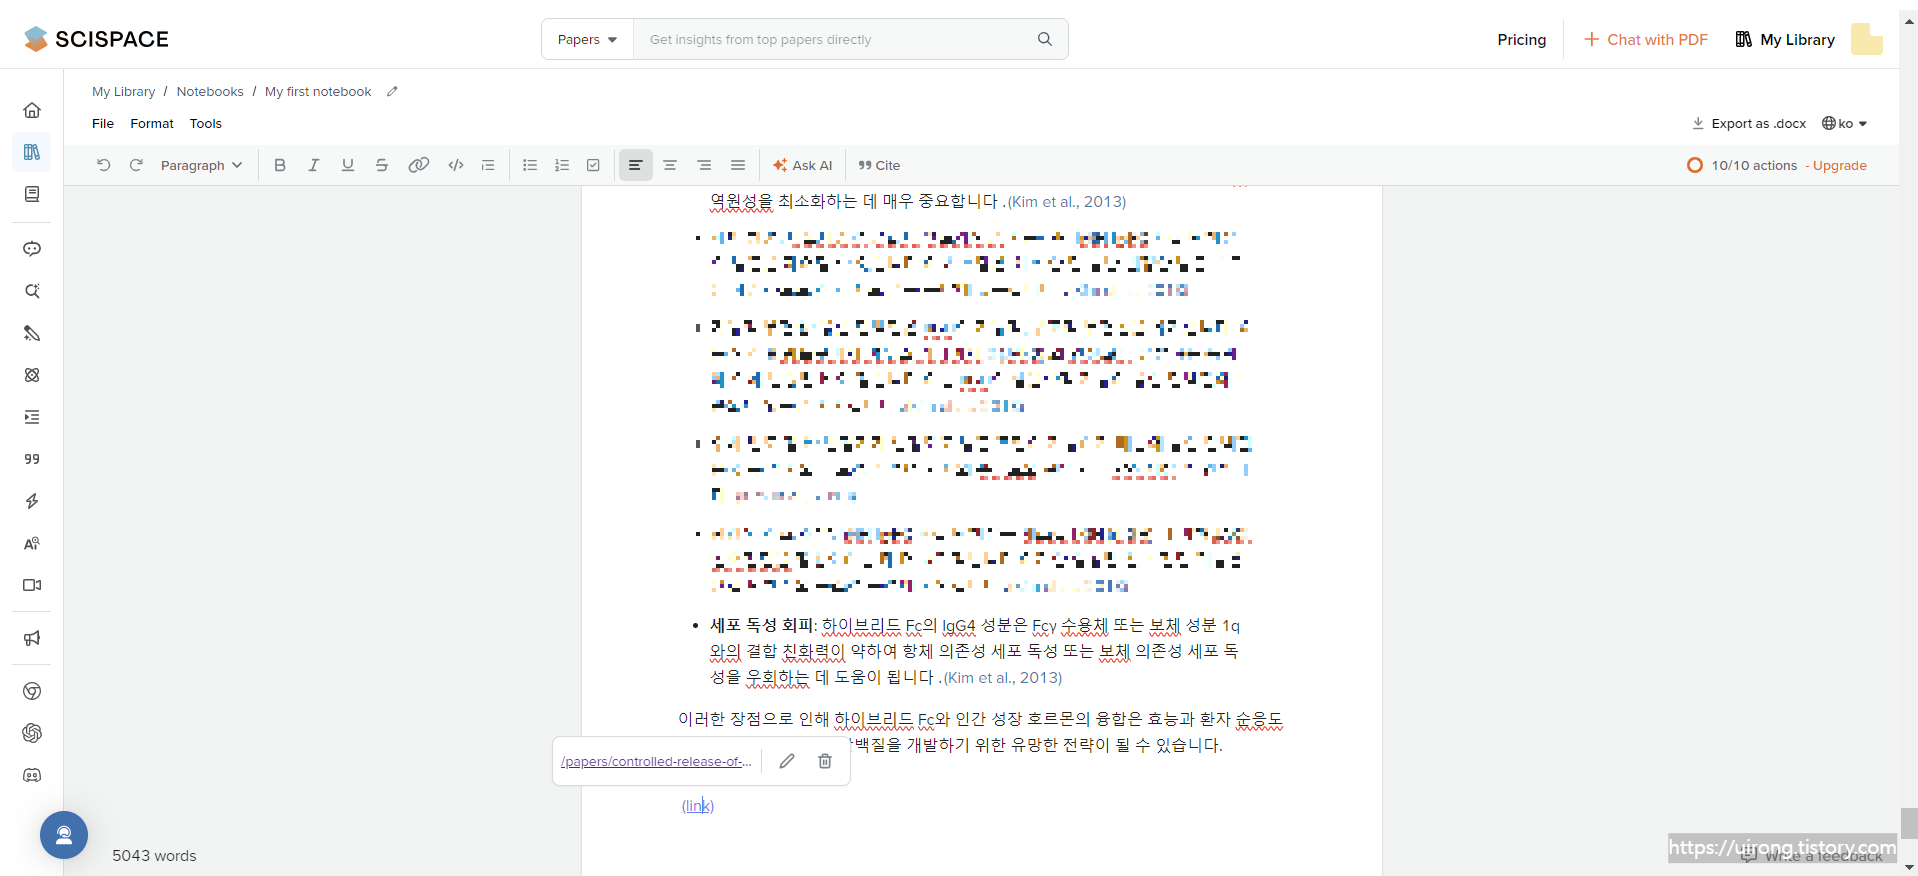This screenshot has height=876, width=1918.
Task: Click the SCISPACE logo
Action: pyautogui.click(x=96, y=39)
